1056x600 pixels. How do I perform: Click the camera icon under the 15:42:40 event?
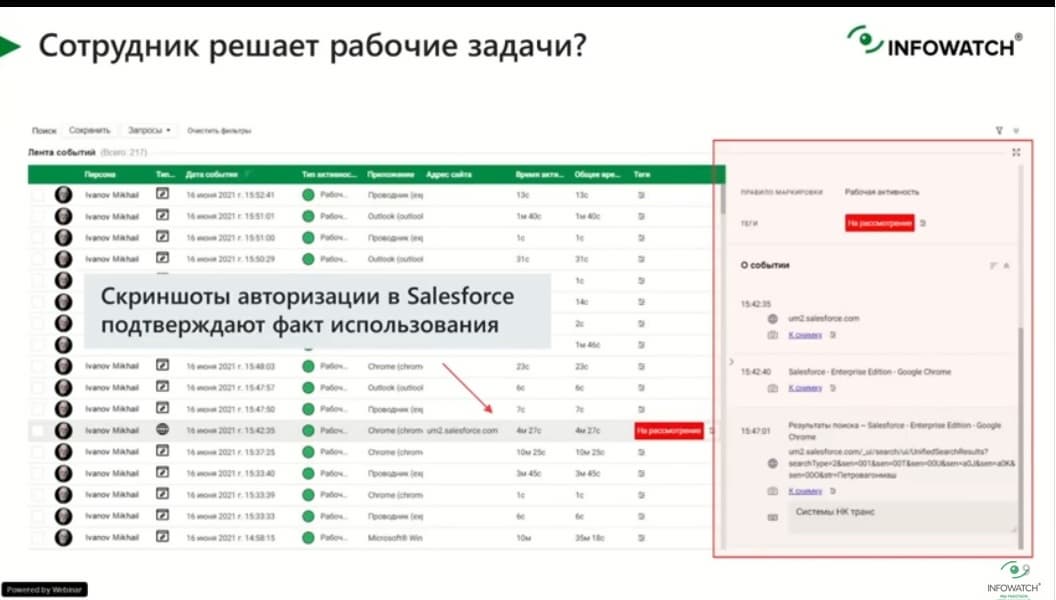coord(772,388)
